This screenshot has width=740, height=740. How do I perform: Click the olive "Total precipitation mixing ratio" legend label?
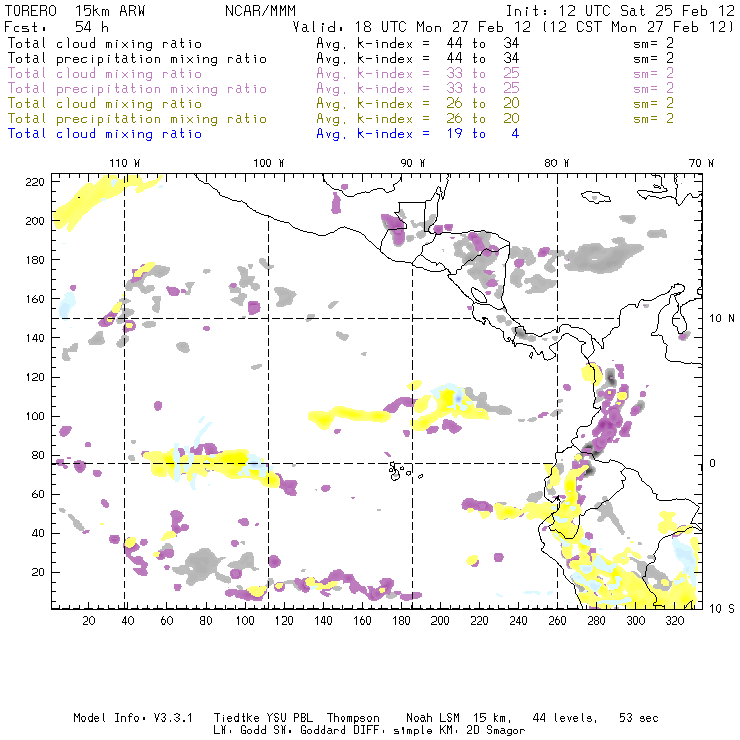[x=137, y=118]
